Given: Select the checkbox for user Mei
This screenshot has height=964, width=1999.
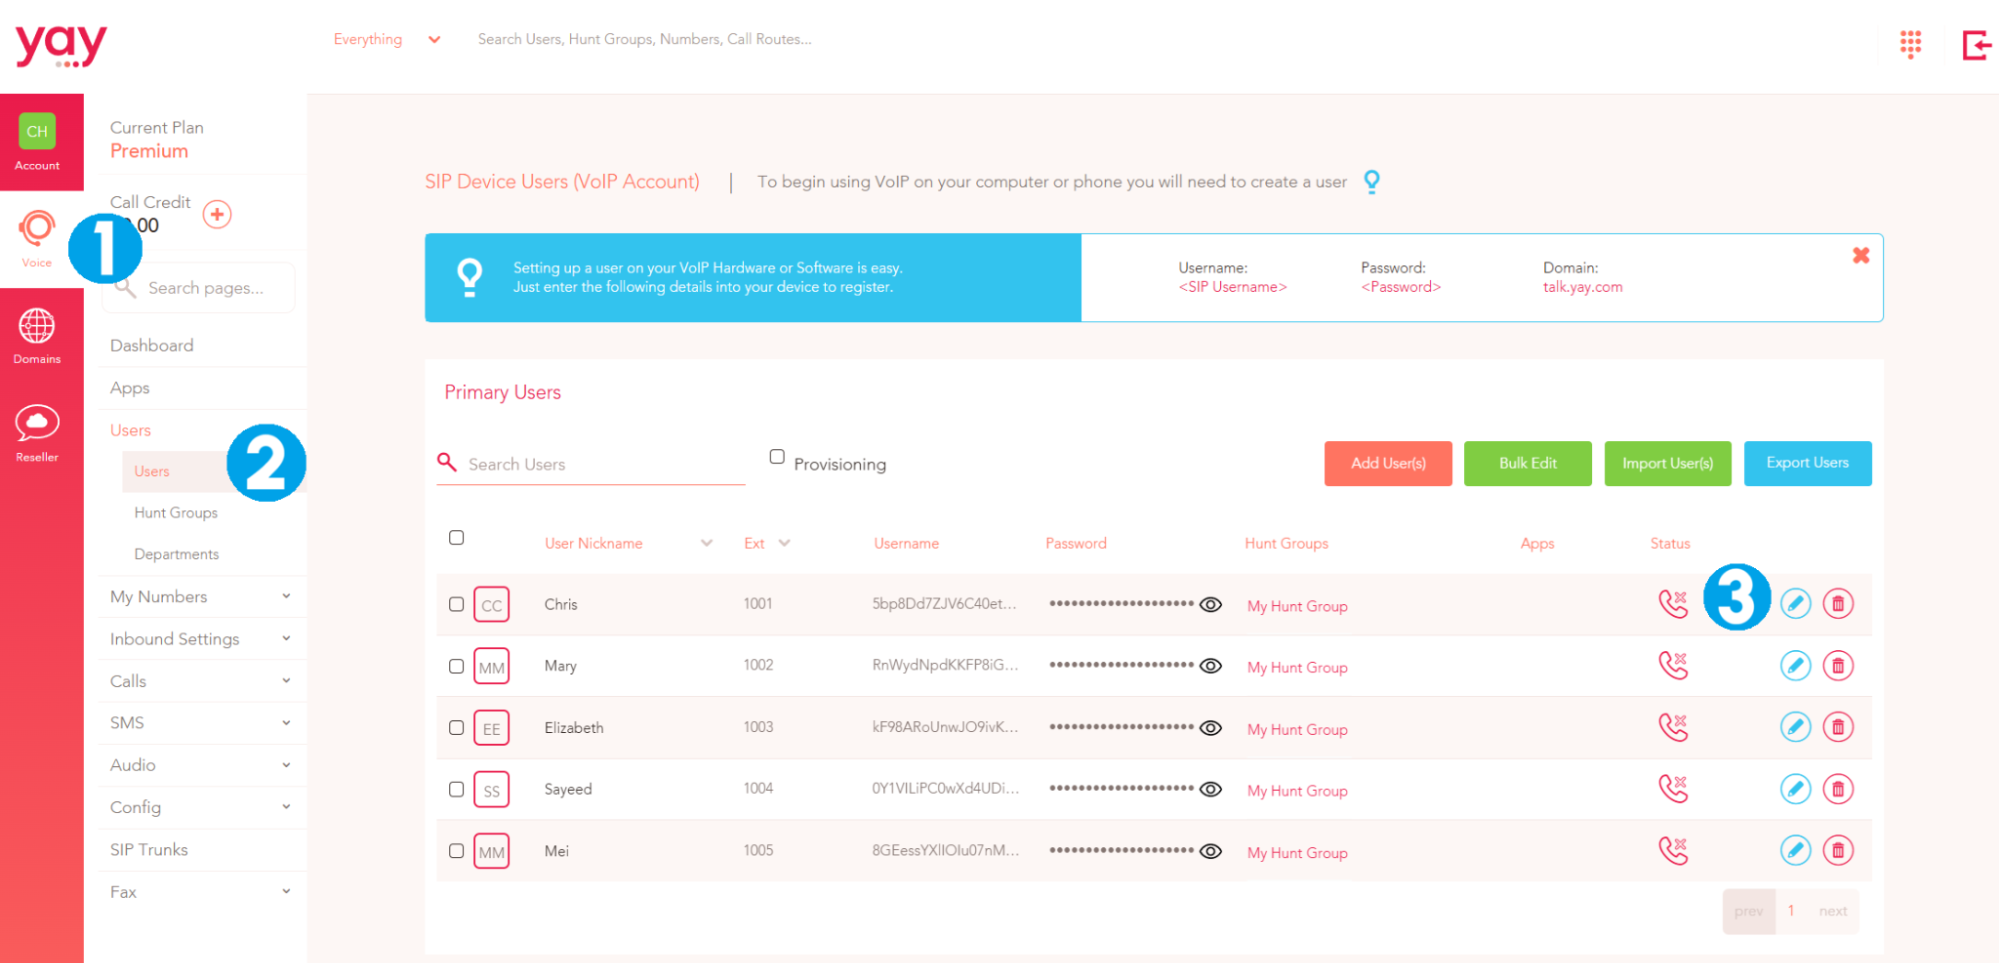Looking at the screenshot, I should [456, 851].
